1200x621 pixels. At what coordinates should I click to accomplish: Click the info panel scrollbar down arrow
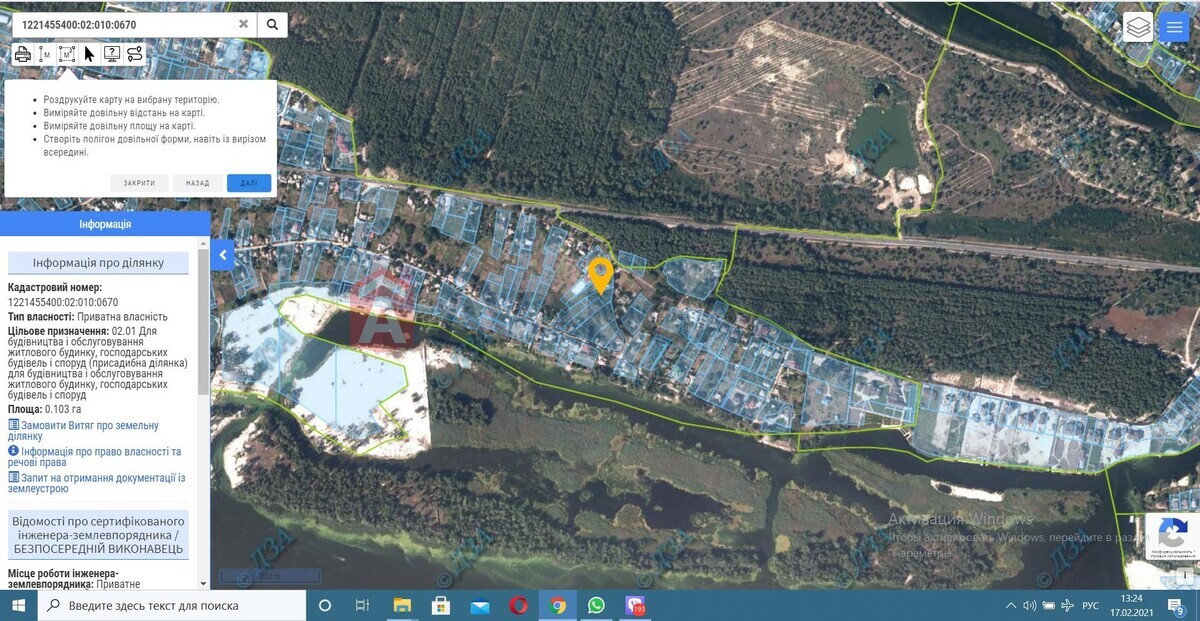point(204,583)
